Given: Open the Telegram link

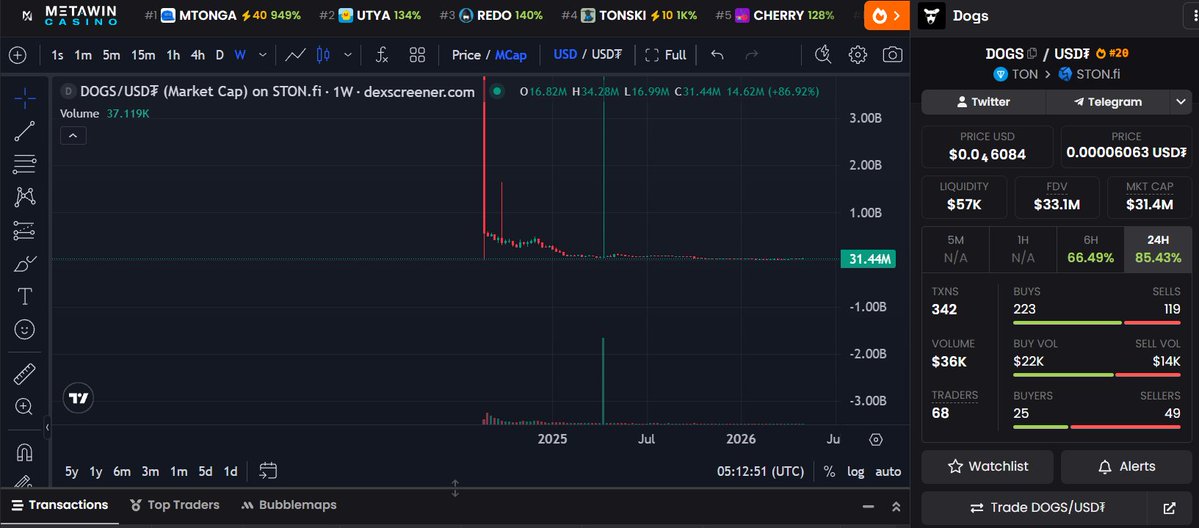Looking at the screenshot, I should [1107, 102].
